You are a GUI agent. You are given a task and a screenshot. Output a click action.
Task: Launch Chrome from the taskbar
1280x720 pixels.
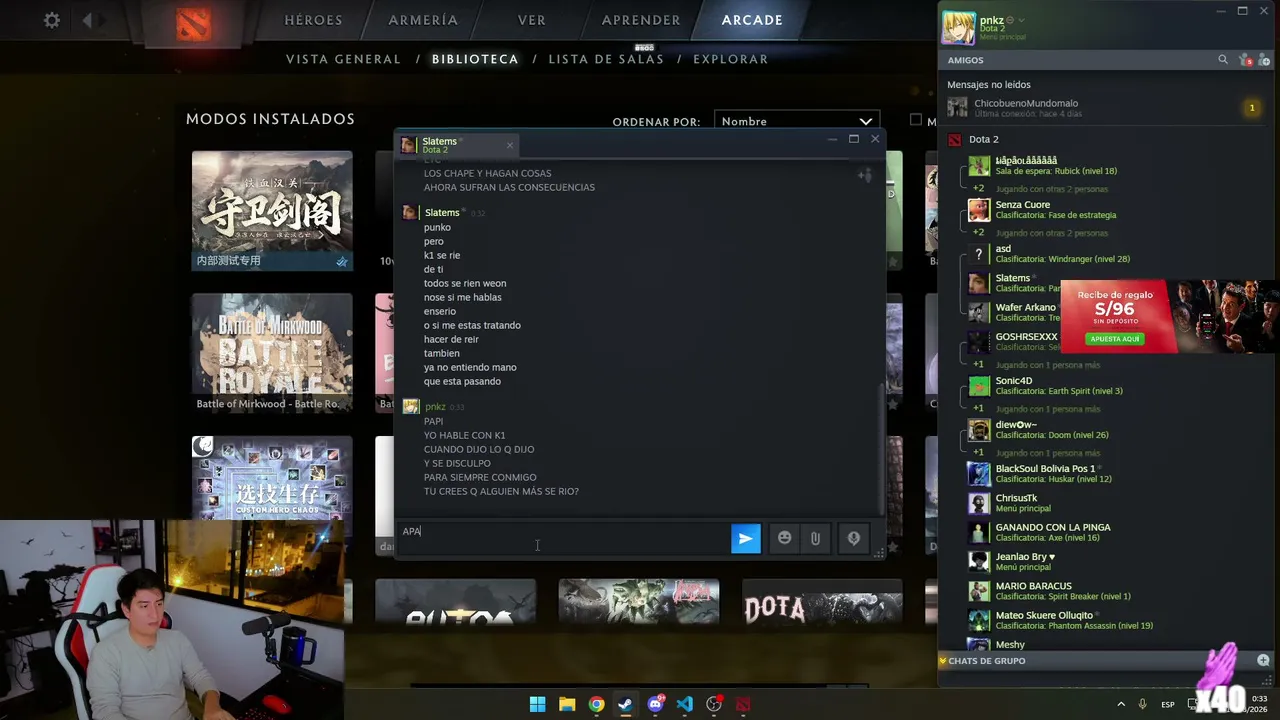click(x=596, y=704)
